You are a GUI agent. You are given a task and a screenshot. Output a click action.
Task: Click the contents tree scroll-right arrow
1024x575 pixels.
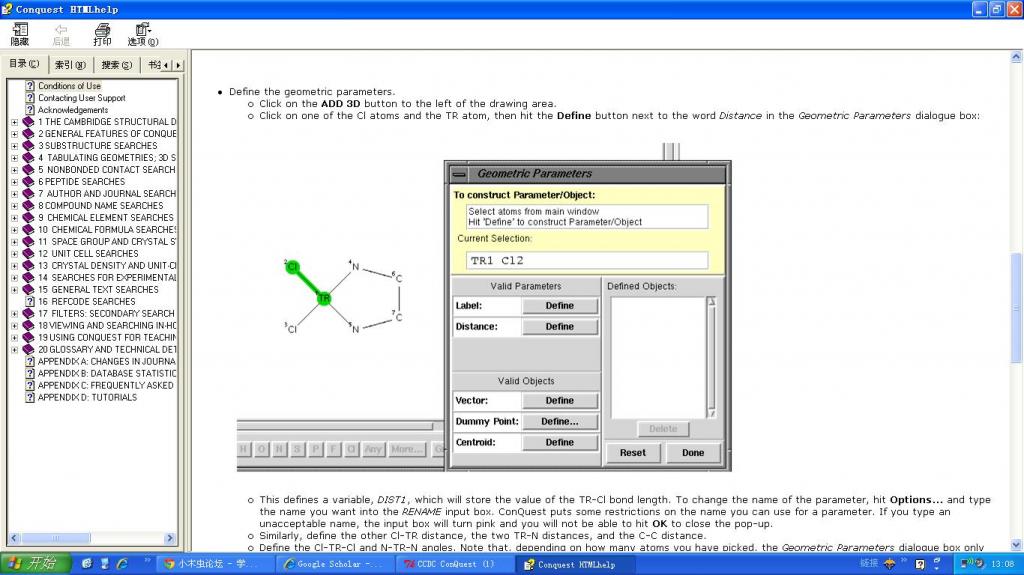pyautogui.click(x=170, y=538)
